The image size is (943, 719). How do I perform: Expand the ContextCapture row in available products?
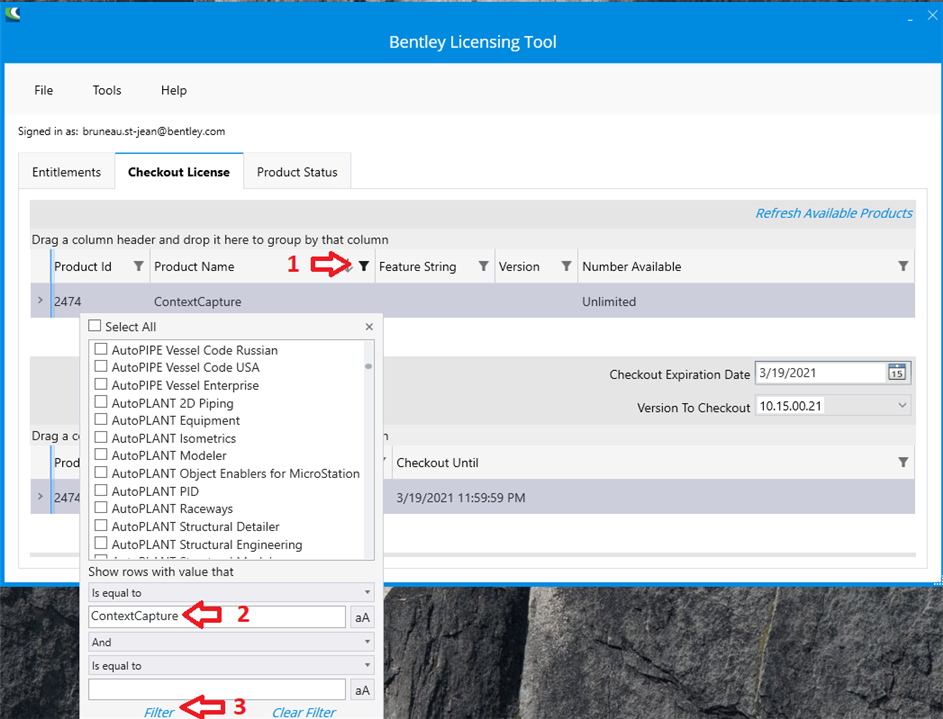40,300
